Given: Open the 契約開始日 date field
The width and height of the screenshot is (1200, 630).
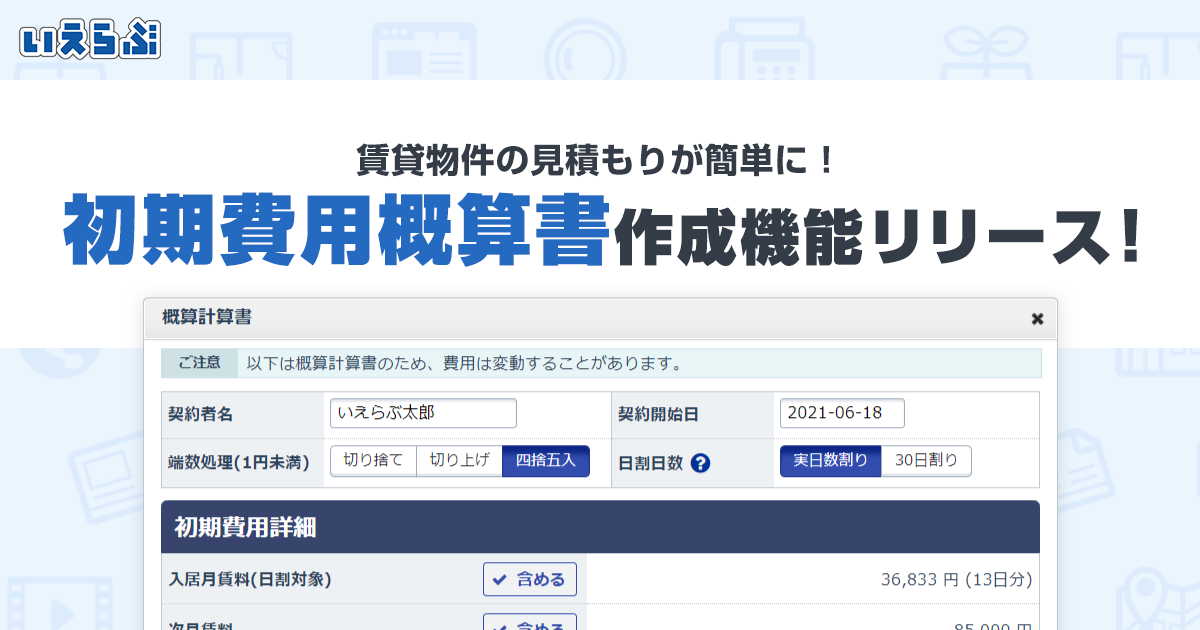Looking at the screenshot, I should coord(843,413).
